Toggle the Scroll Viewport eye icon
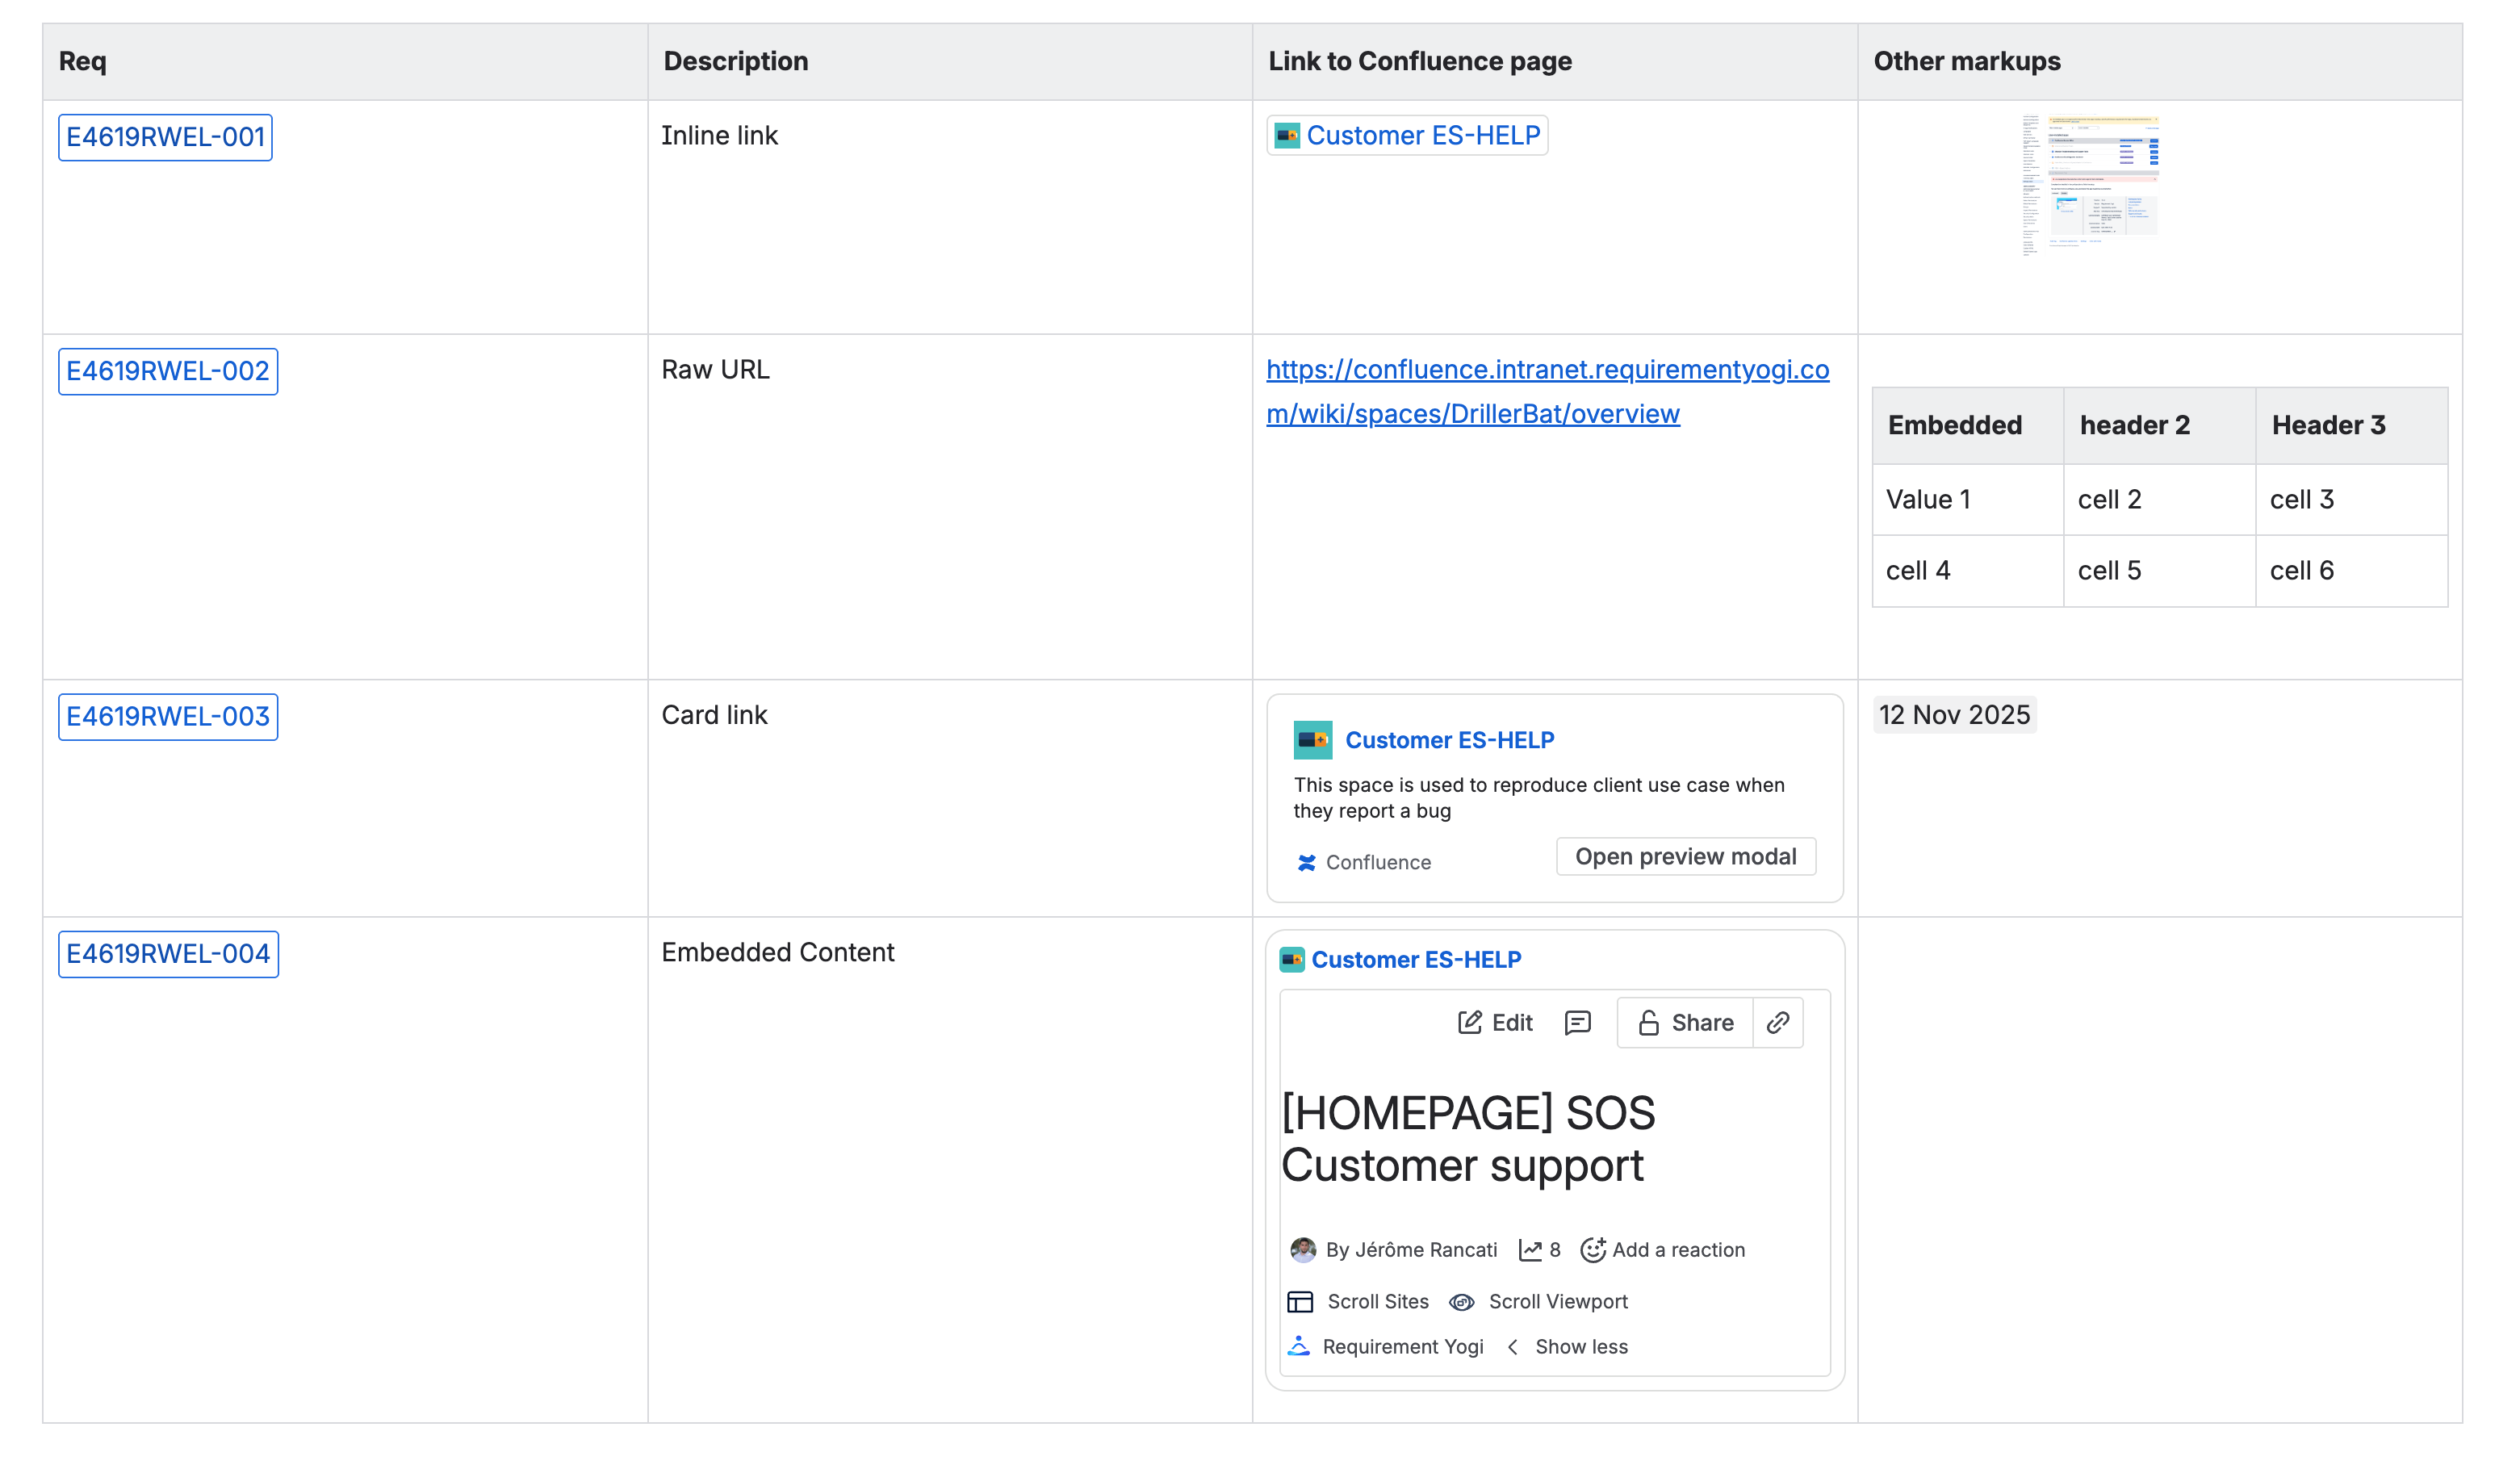 [x=1461, y=1301]
